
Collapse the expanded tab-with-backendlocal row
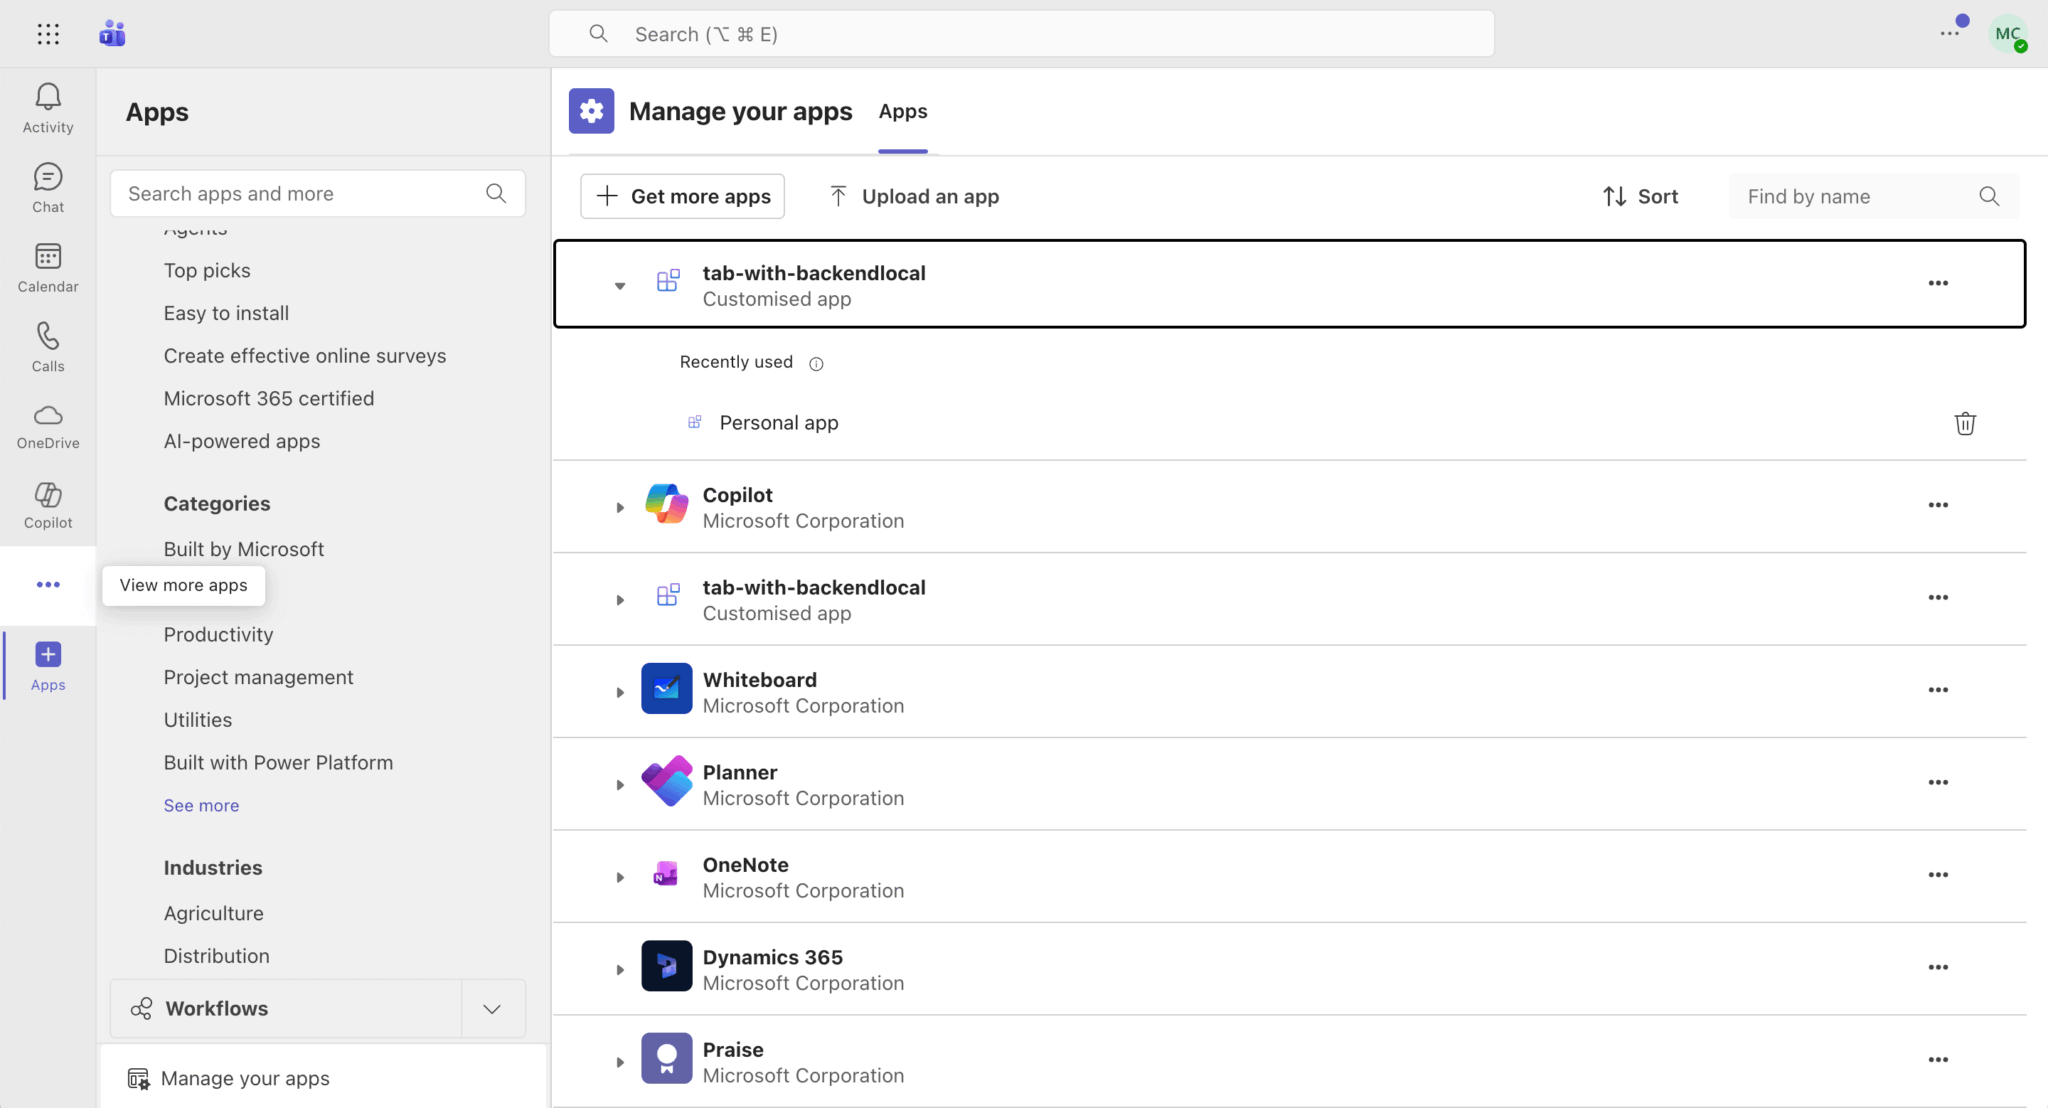[x=620, y=286]
